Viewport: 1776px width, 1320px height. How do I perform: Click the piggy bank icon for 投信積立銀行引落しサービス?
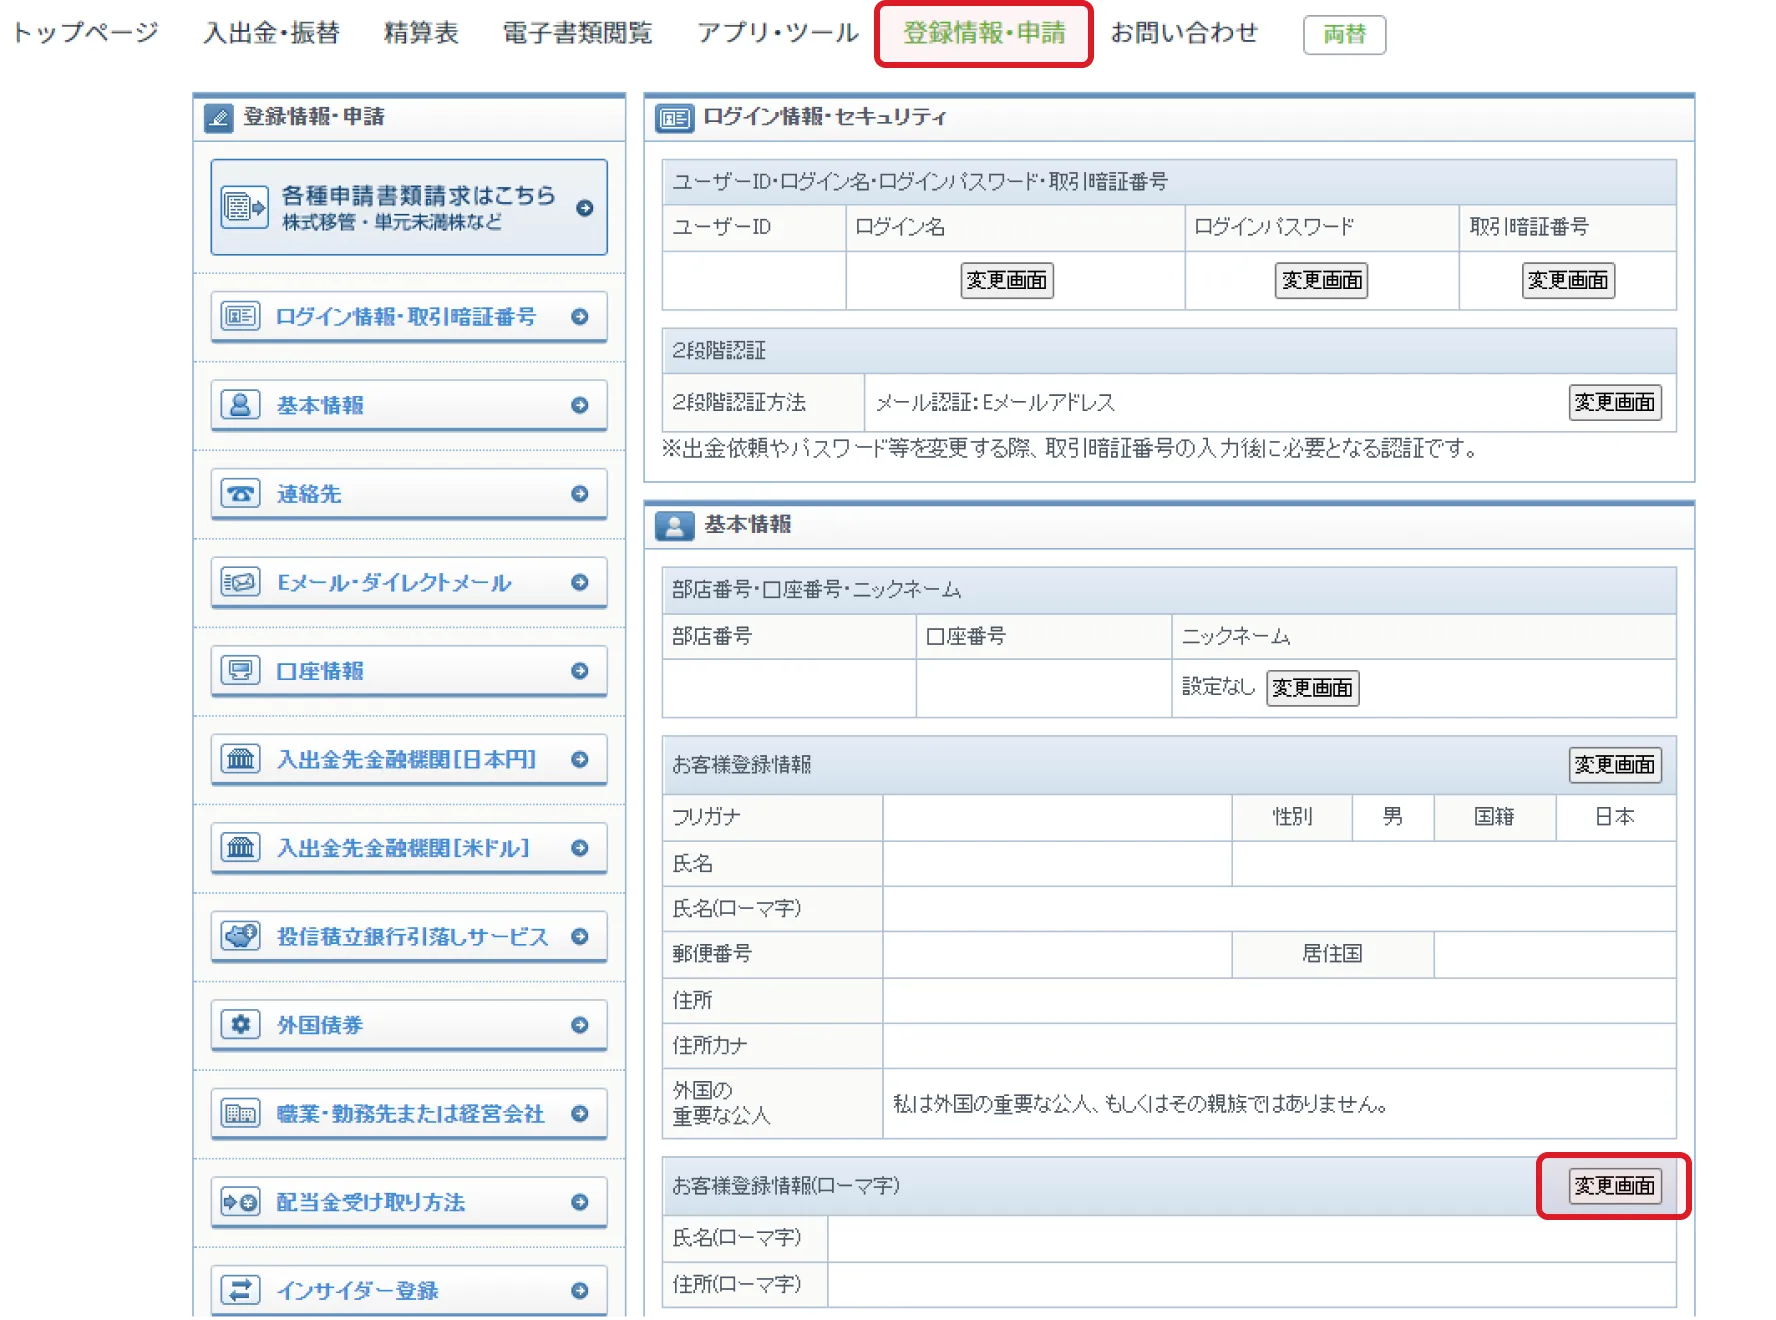click(x=240, y=936)
